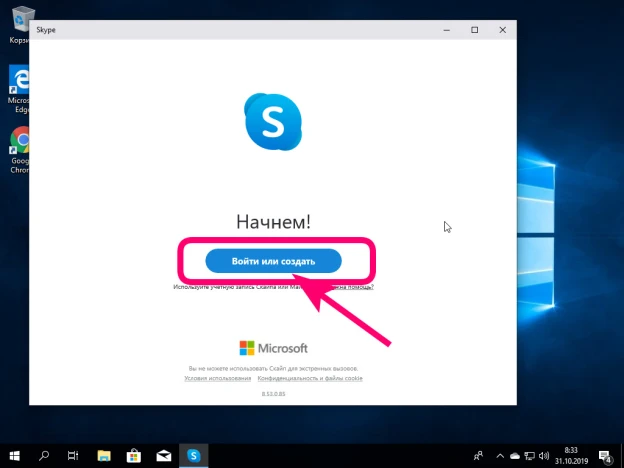Open taskbar search magnifier
The width and height of the screenshot is (624, 468).
pyautogui.click(x=44, y=456)
